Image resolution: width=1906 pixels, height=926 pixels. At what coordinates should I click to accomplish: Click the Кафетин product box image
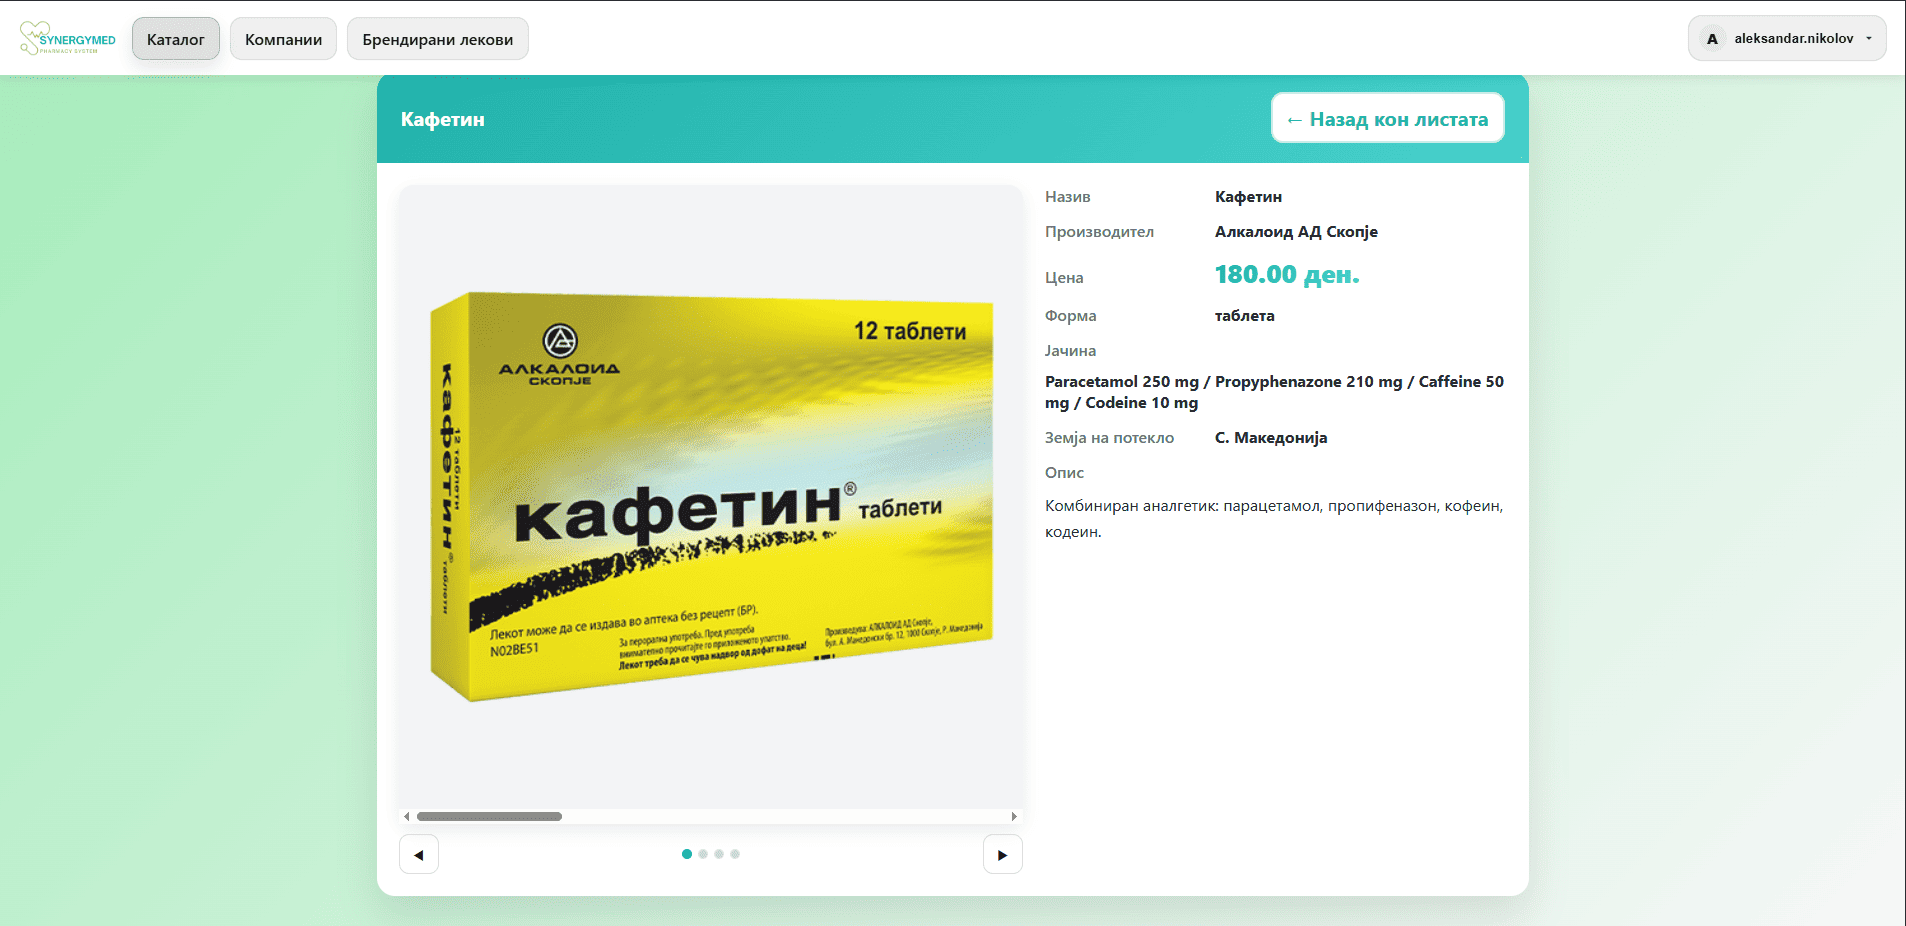click(x=710, y=496)
